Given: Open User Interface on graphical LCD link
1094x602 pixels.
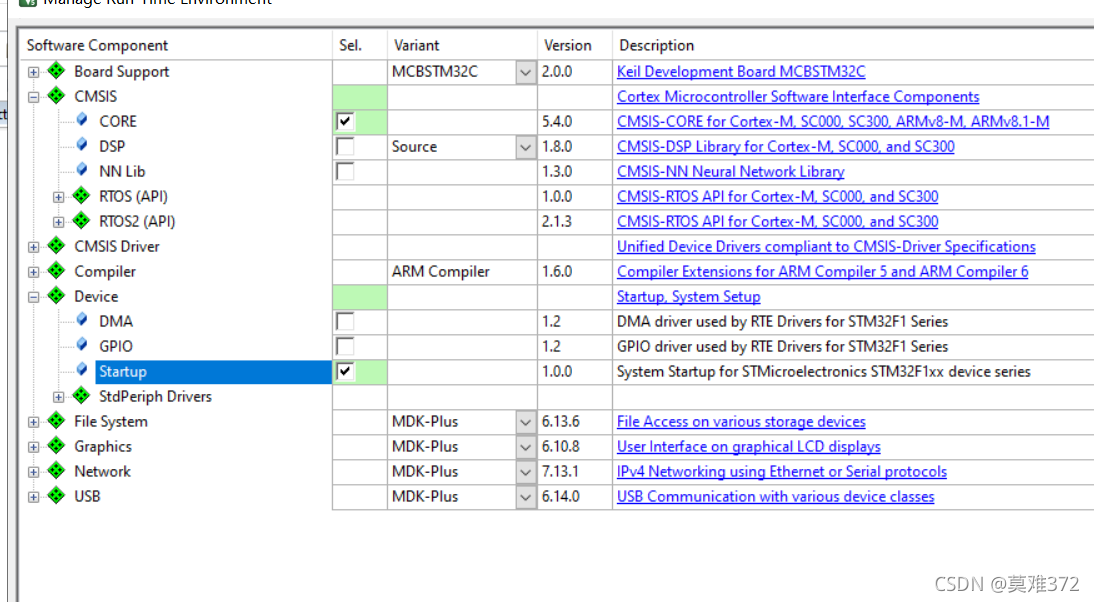Looking at the screenshot, I should [749, 447].
